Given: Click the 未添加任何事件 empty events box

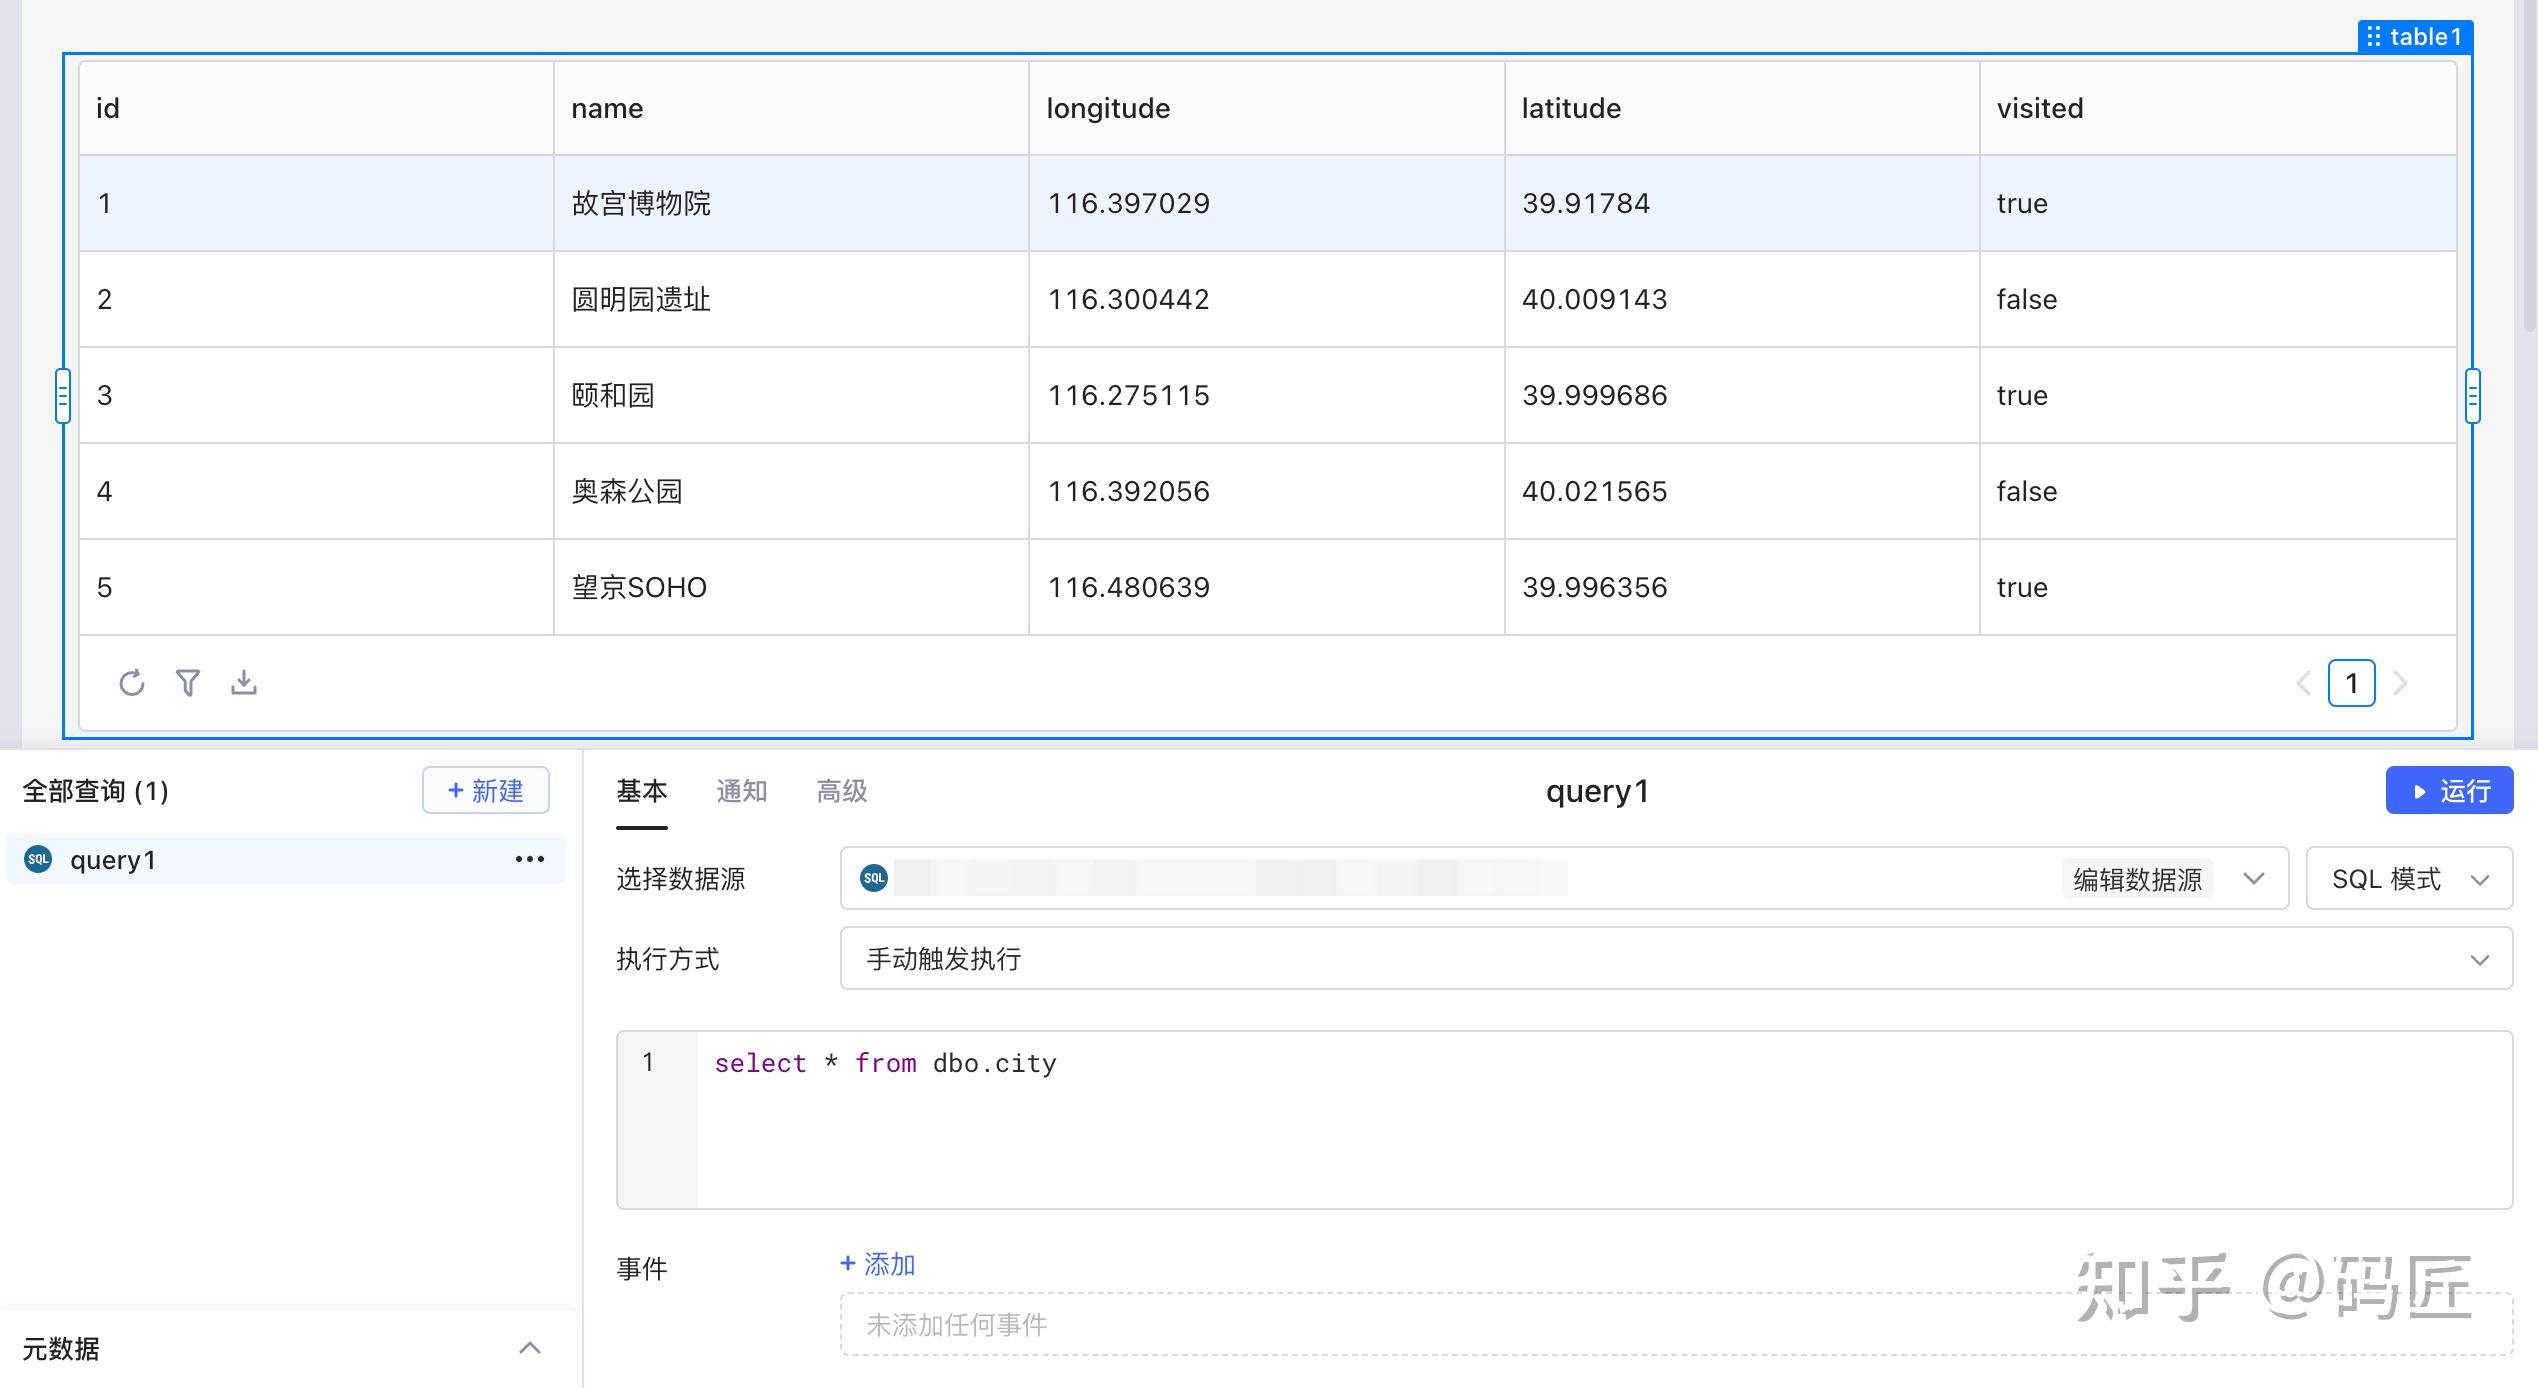Looking at the screenshot, I should tap(1676, 1324).
